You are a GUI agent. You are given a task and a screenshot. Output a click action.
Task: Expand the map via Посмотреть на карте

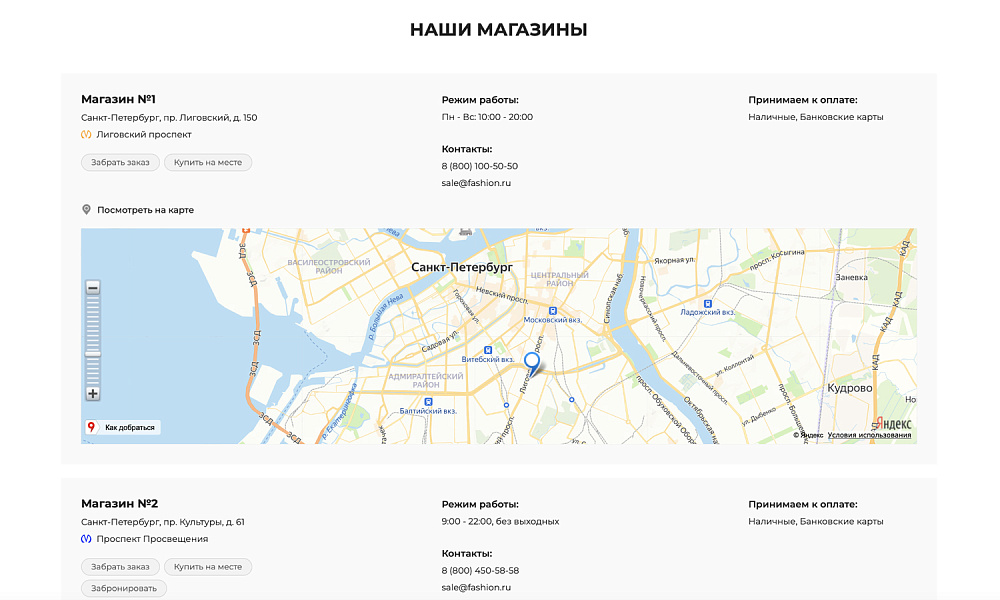tap(144, 209)
